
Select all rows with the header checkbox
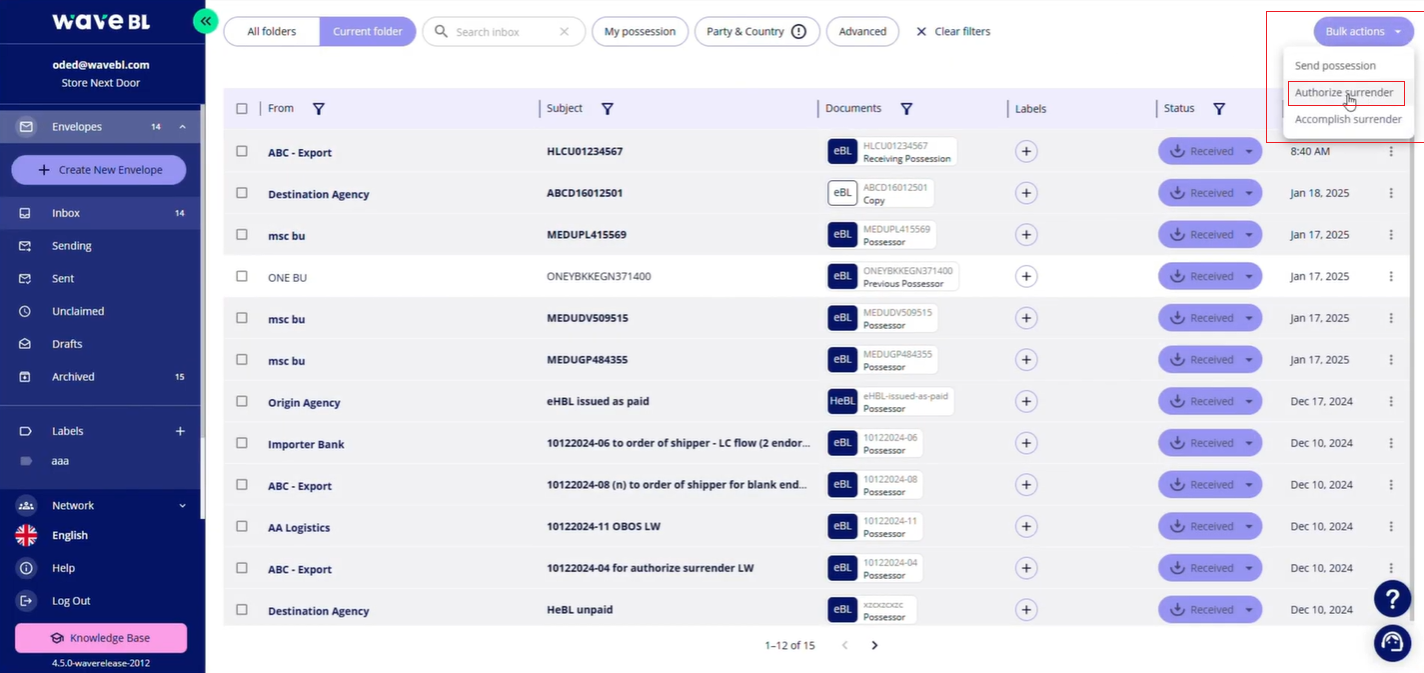[241, 108]
